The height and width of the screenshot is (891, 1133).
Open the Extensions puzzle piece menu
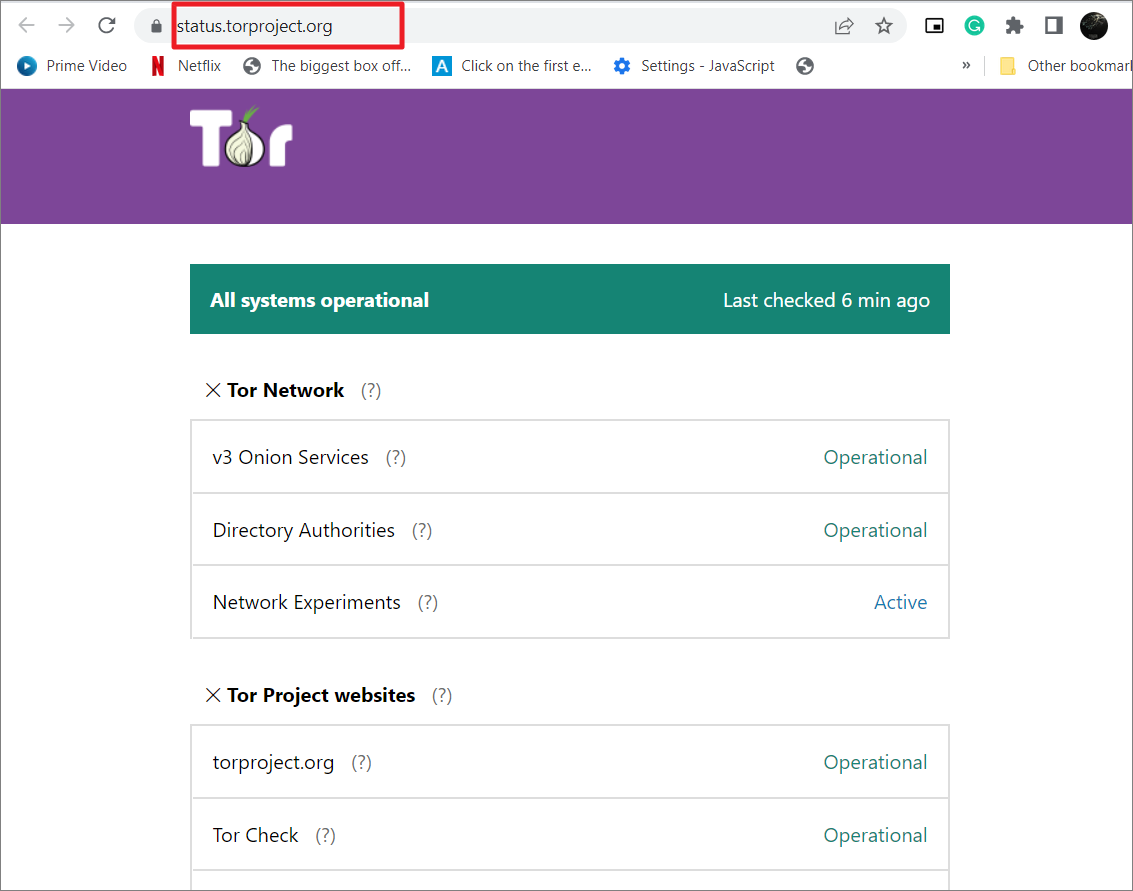pyautogui.click(x=1014, y=27)
